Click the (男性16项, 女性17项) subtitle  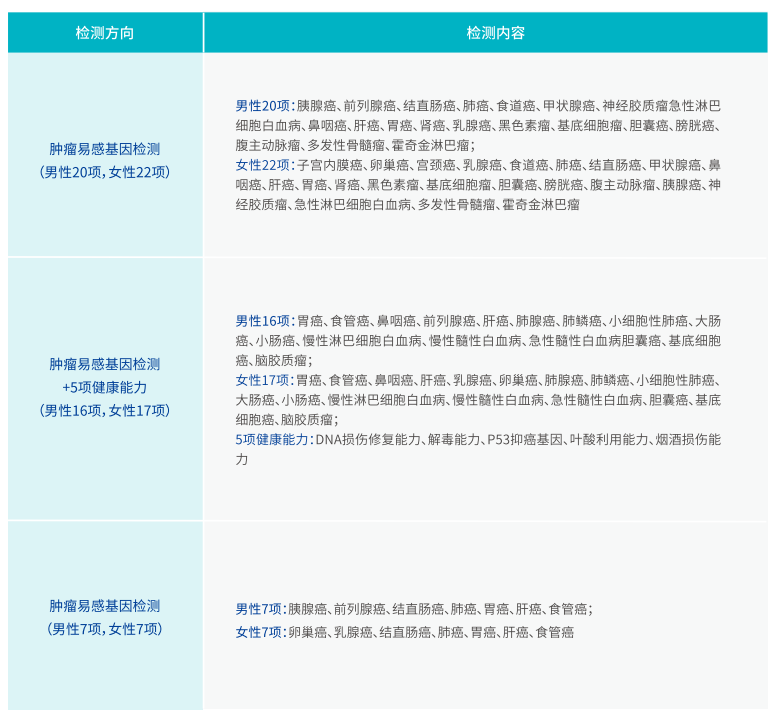click(x=105, y=410)
